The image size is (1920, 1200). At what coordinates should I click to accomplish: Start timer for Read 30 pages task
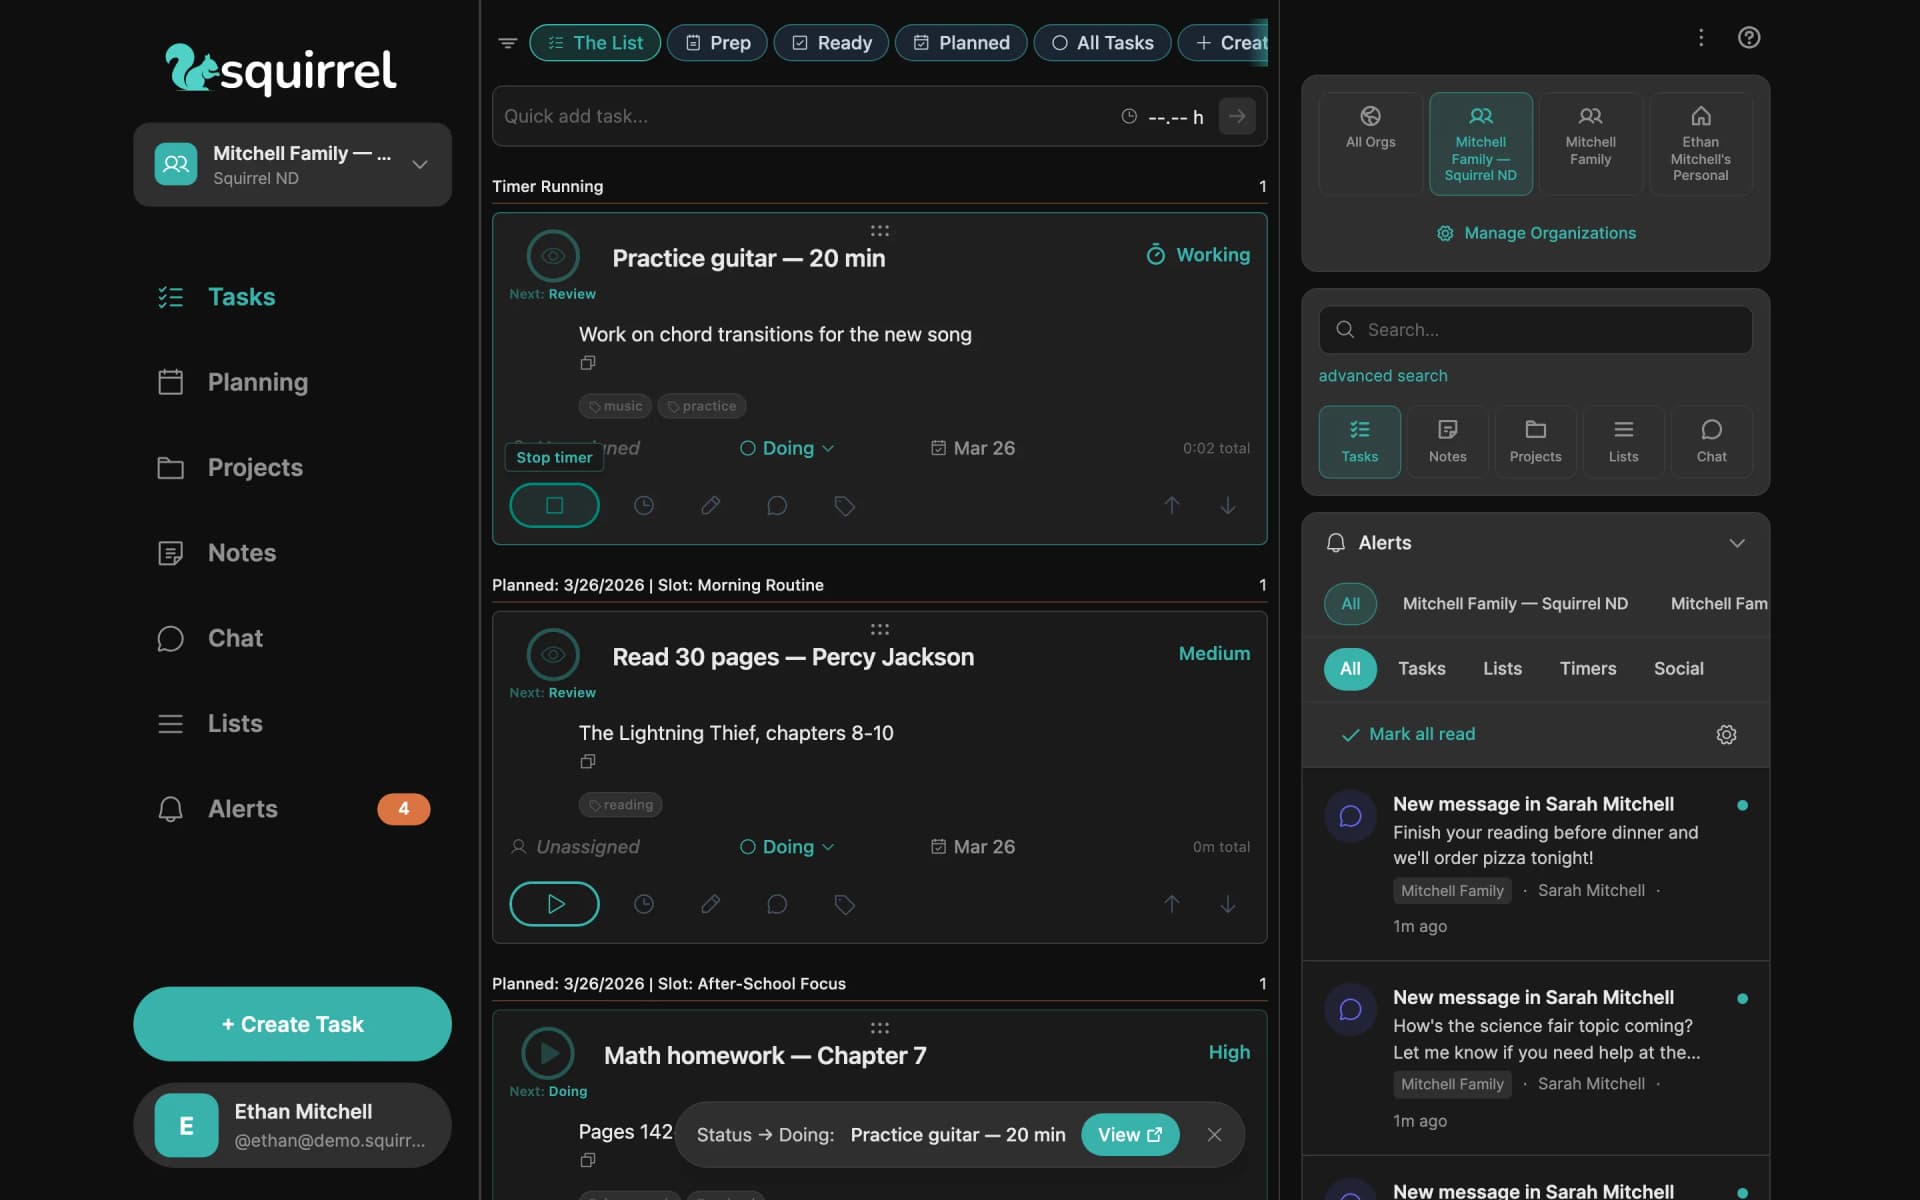554,904
